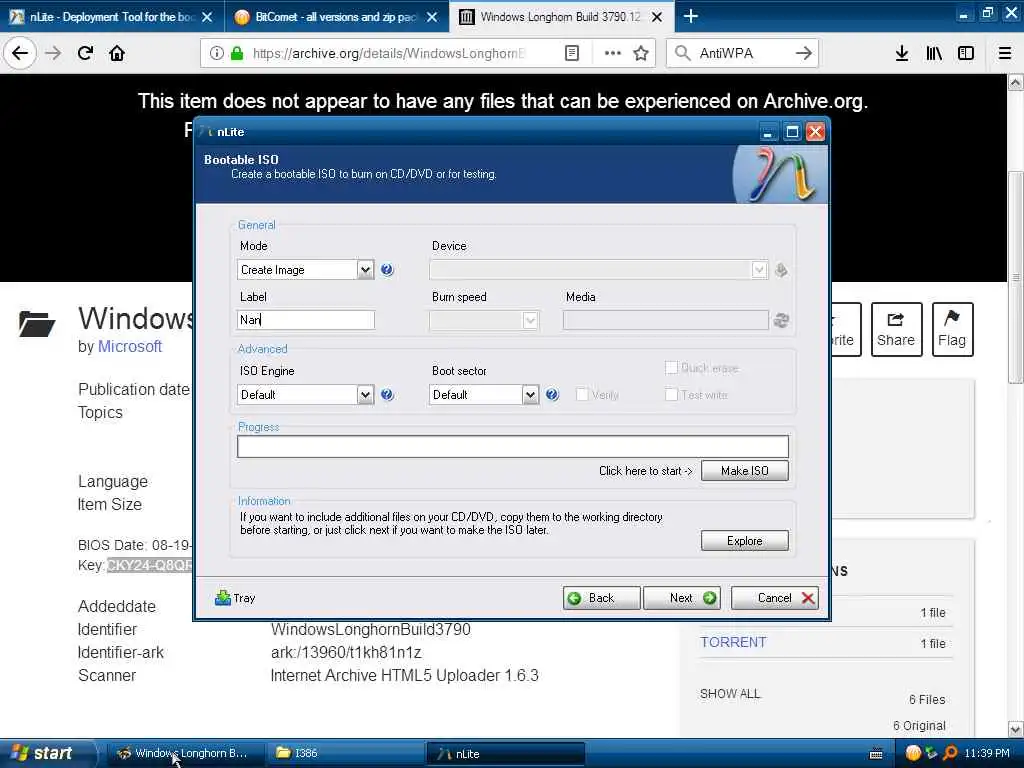Click the orange system tray icon
This screenshot has height=768, width=1024.
(913, 753)
